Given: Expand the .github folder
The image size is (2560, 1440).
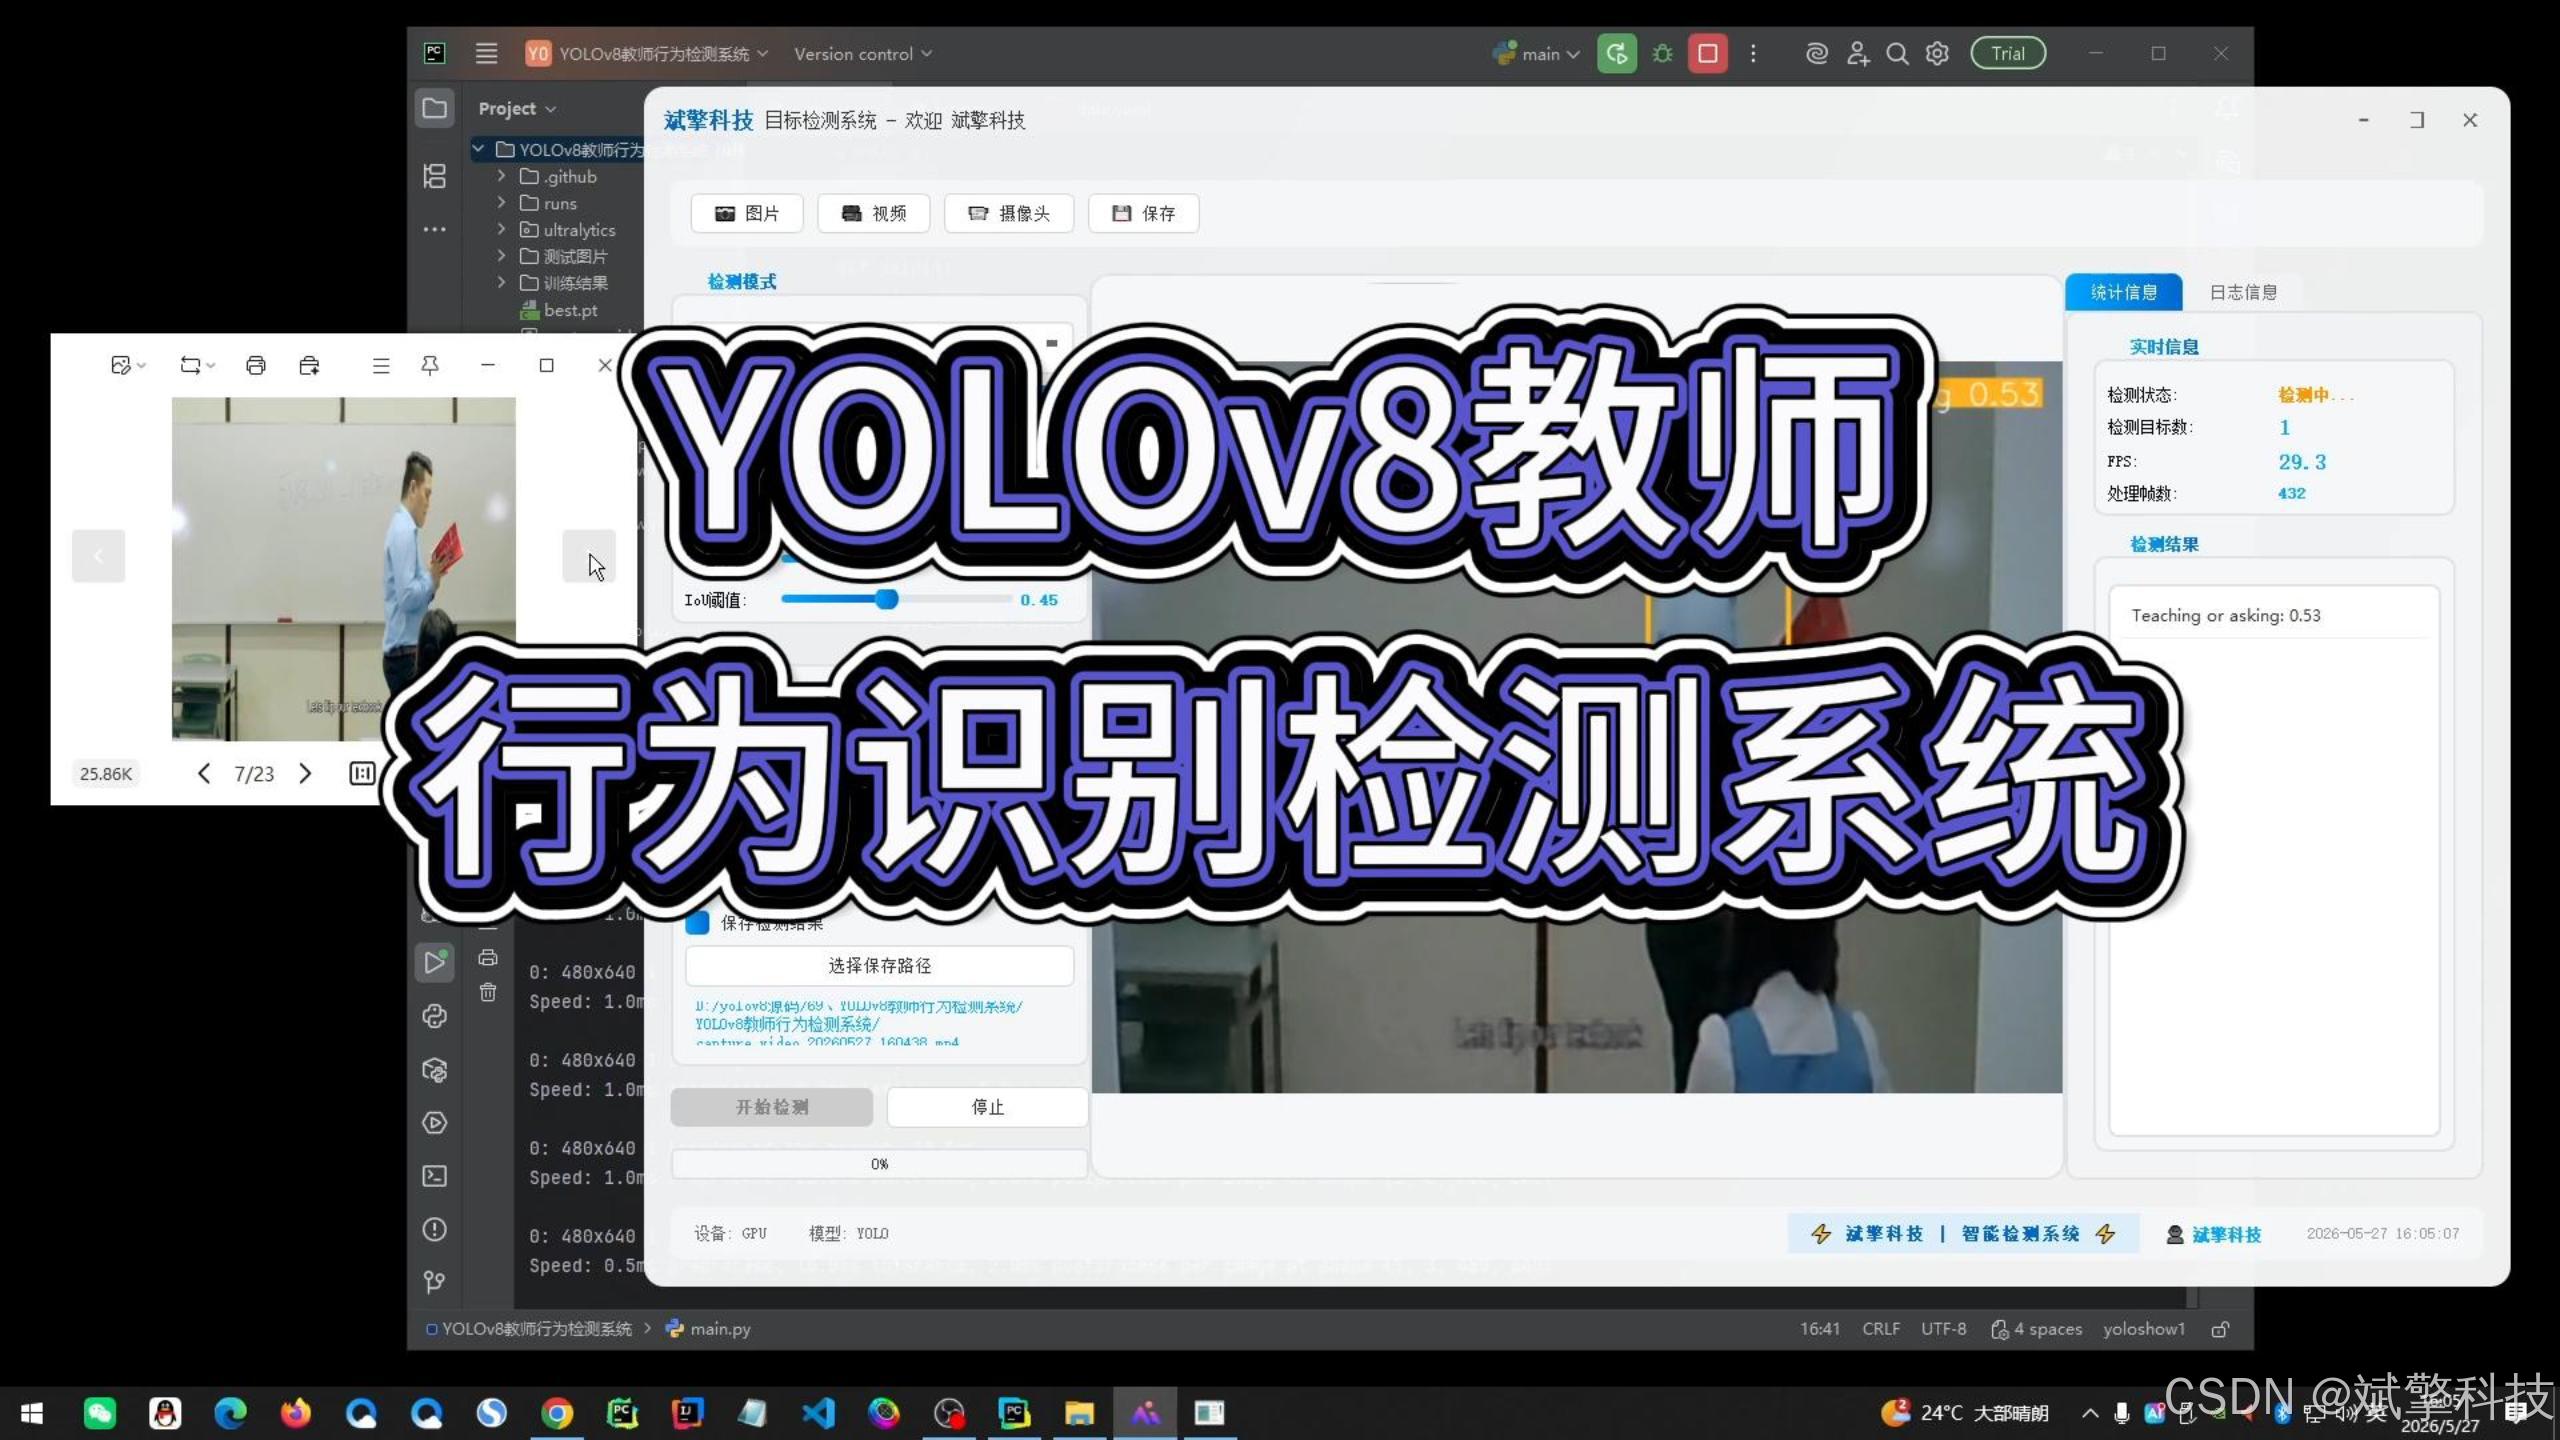Looking at the screenshot, I should click(502, 176).
